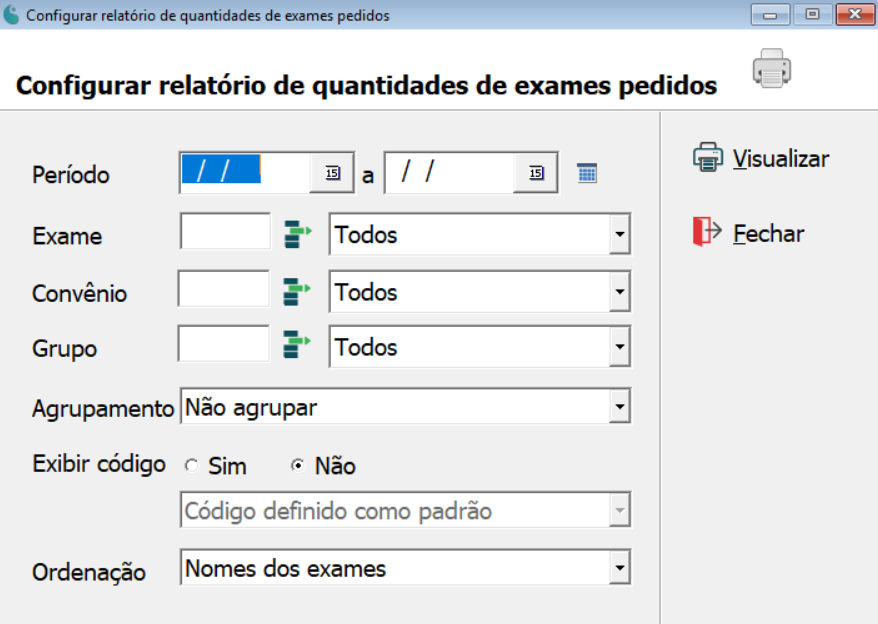Screen dimensions: 878x624
Task: Open the Exame dropdown showing Todos
Action: click(620, 234)
